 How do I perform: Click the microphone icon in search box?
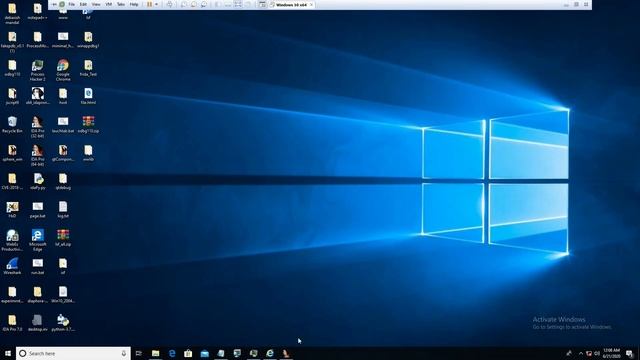pyautogui.click(x=124, y=353)
